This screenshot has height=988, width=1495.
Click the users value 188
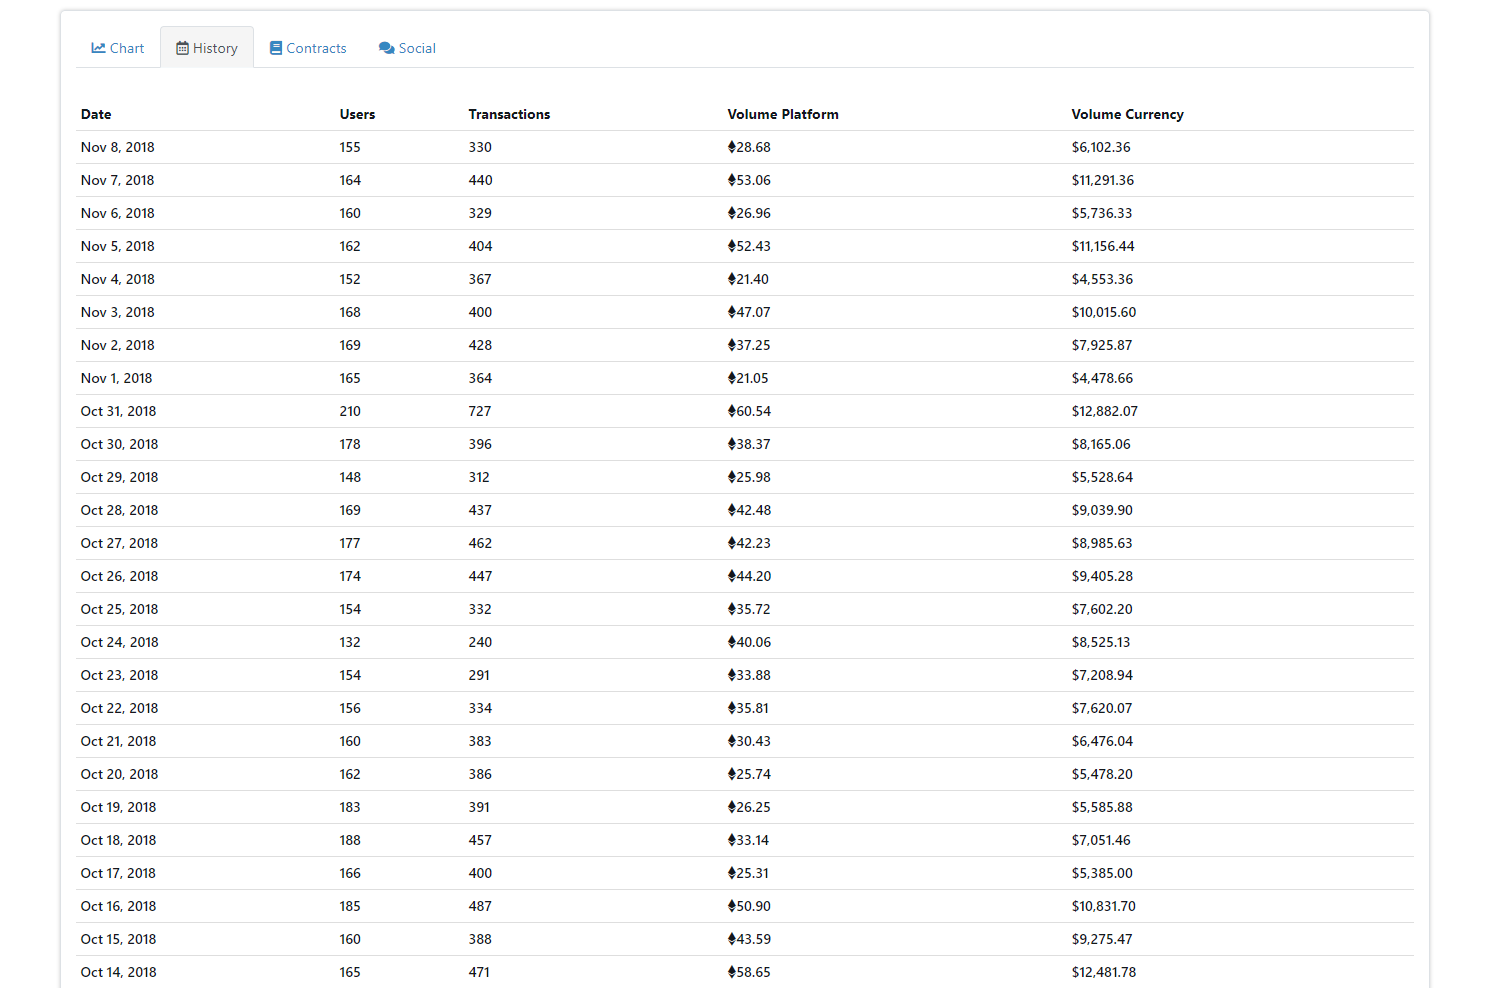coord(350,840)
